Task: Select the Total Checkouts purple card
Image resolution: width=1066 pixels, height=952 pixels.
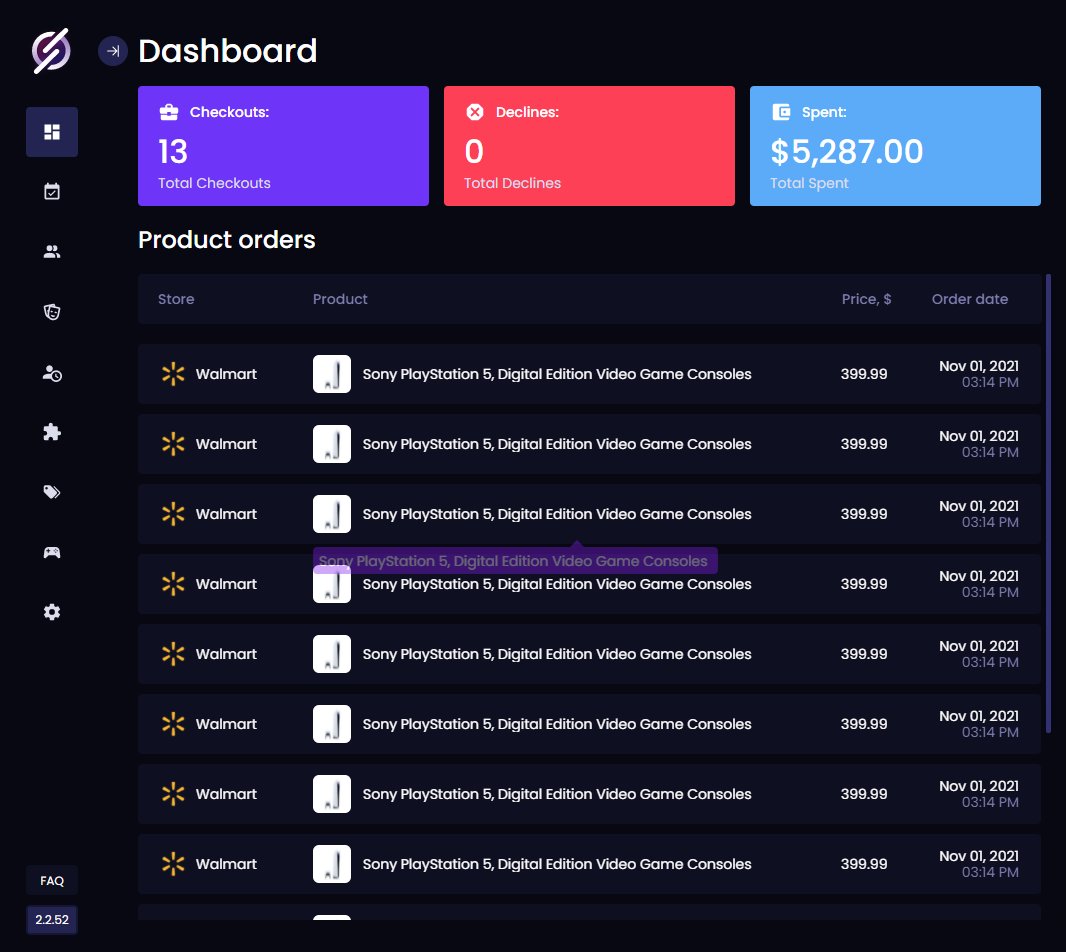Action: [x=283, y=146]
